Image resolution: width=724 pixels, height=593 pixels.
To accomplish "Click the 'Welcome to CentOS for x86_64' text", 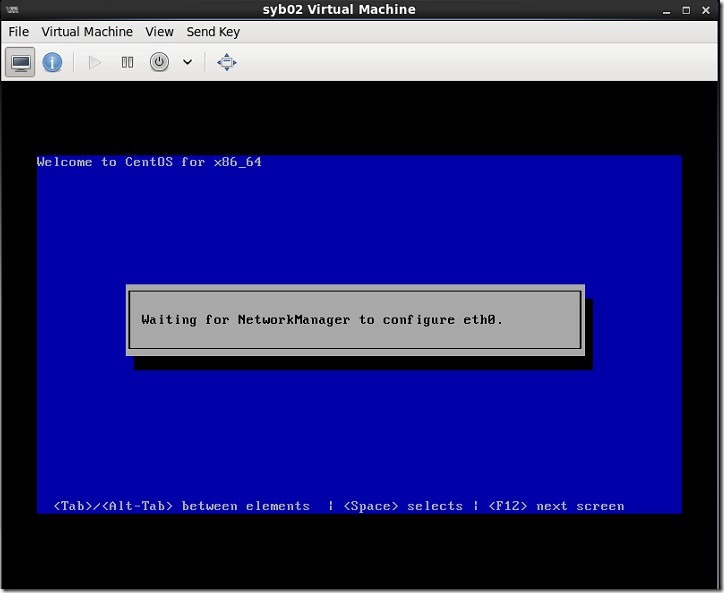I will pos(149,162).
